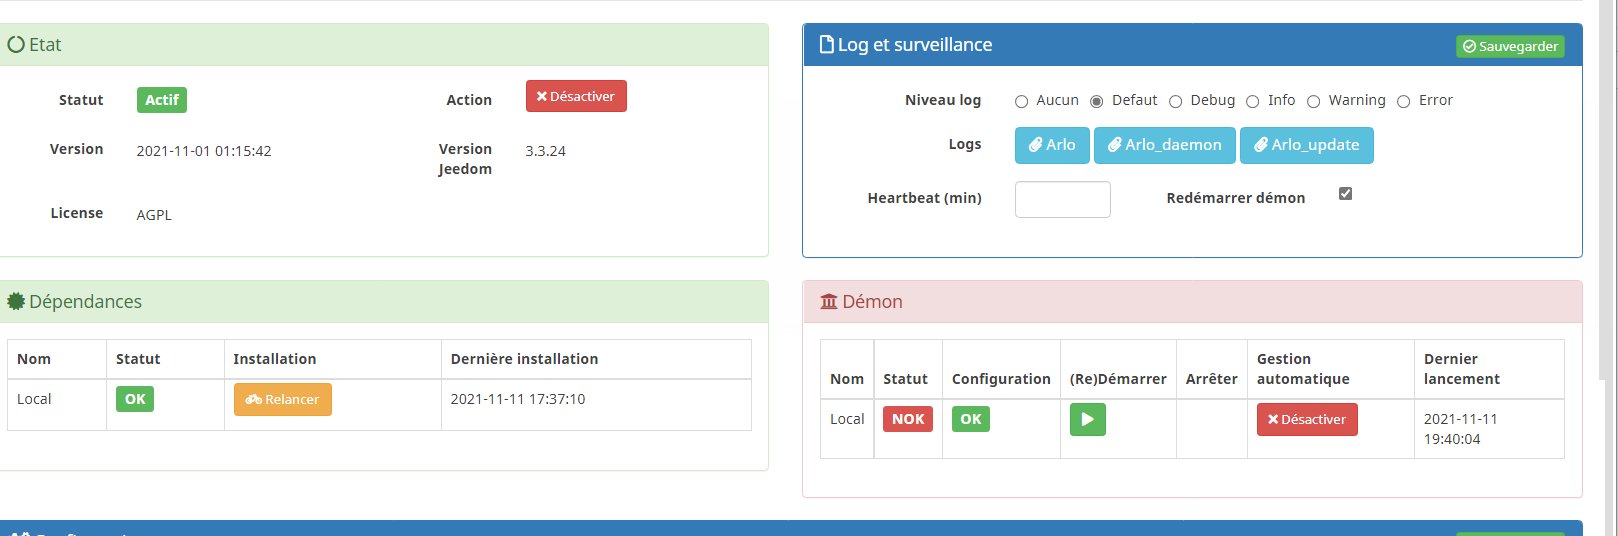The height and width of the screenshot is (536, 1618).
Task: Click the red NOK daemon status badge
Action: coord(907,419)
